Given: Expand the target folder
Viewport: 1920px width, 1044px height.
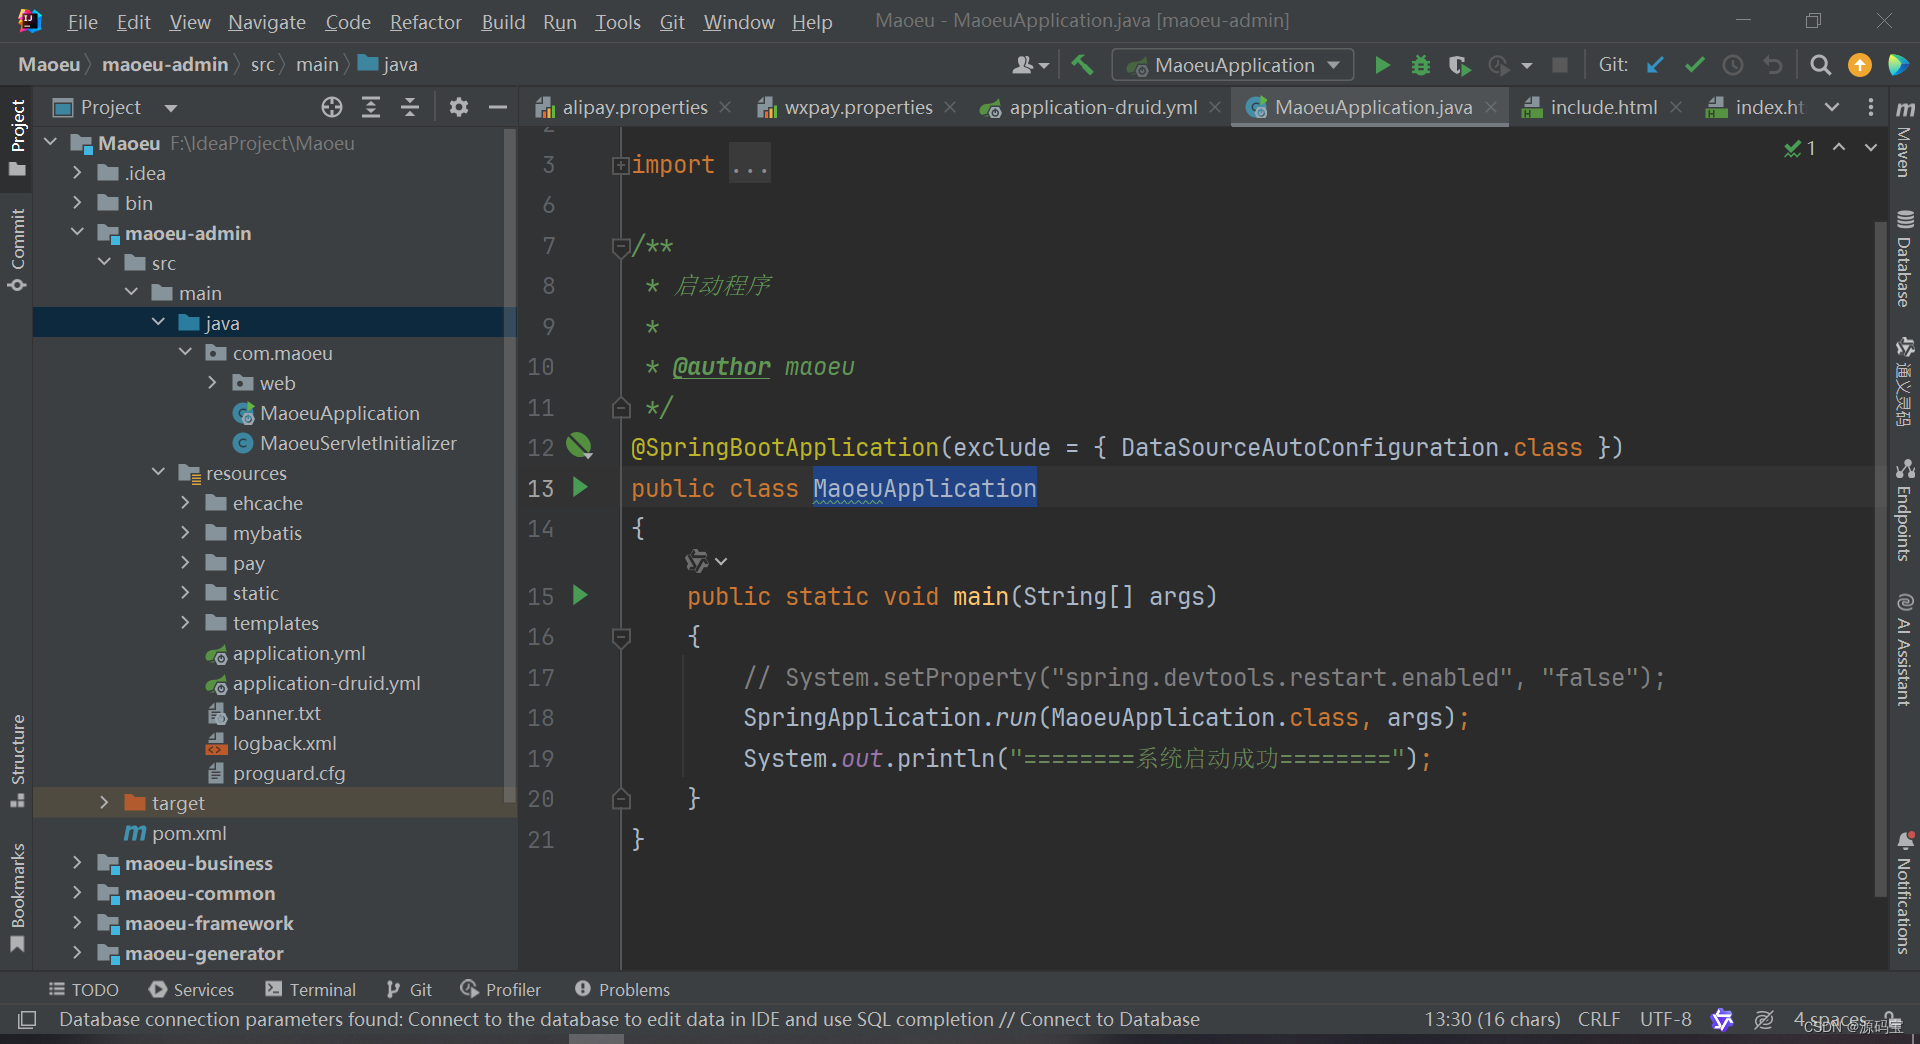Looking at the screenshot, I should [x=104, y=803].
